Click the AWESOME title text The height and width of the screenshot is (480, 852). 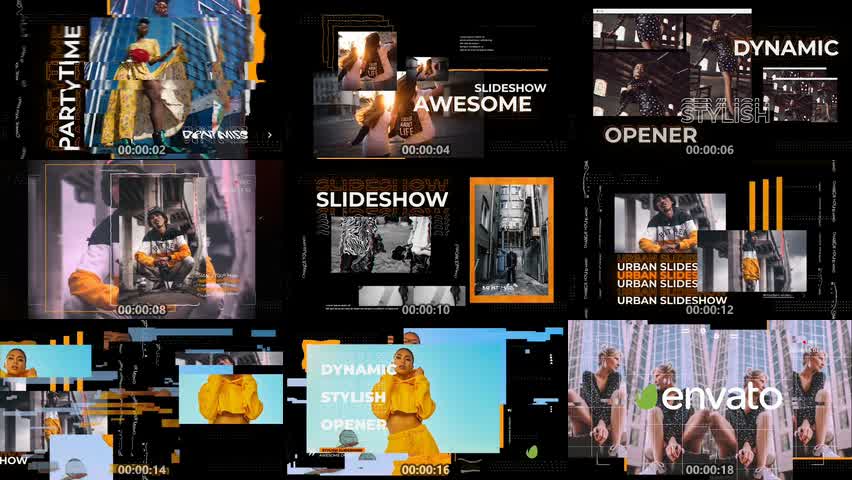click(473, 104)
